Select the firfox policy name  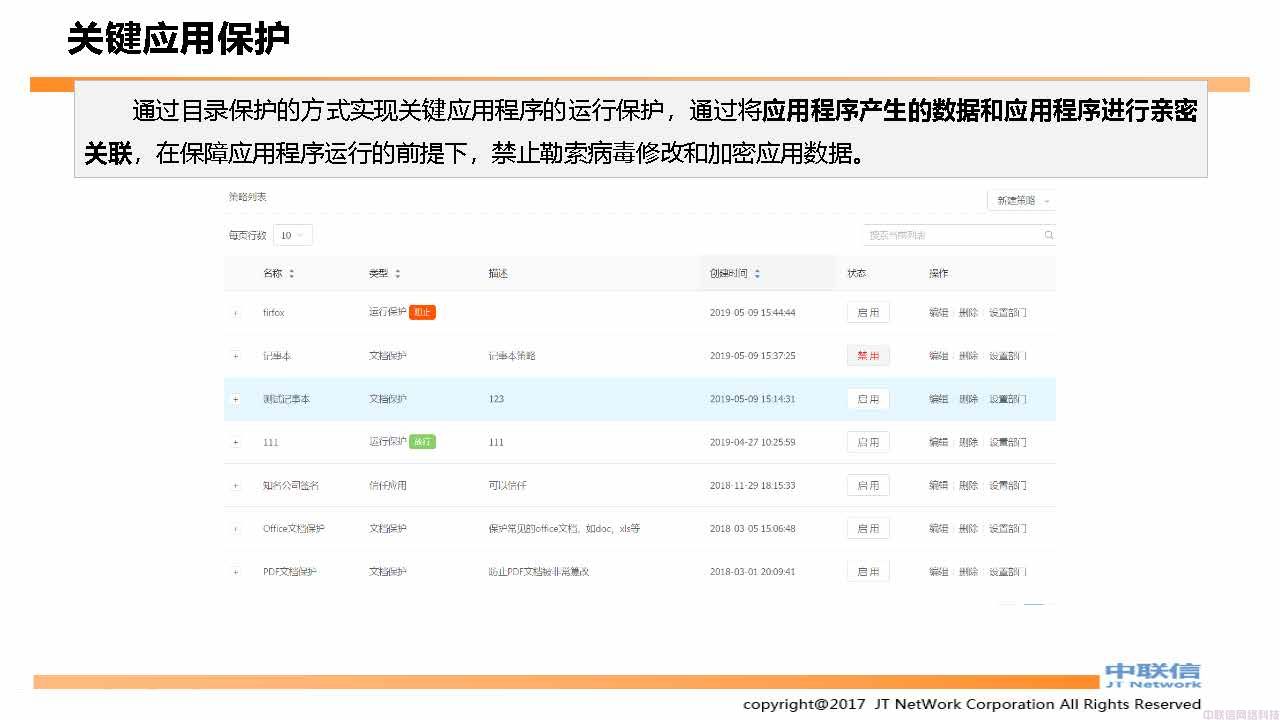(x=274, y=313)
